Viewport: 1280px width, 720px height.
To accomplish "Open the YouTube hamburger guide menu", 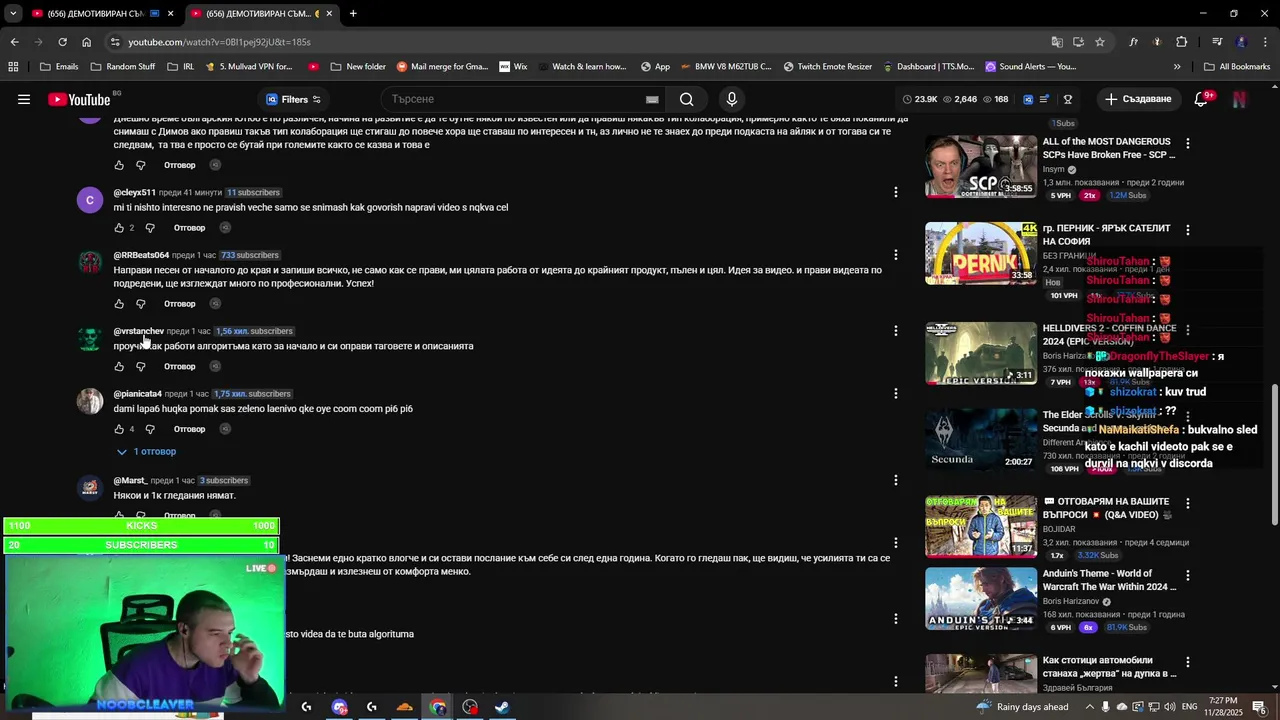I will tap(24, 99).
